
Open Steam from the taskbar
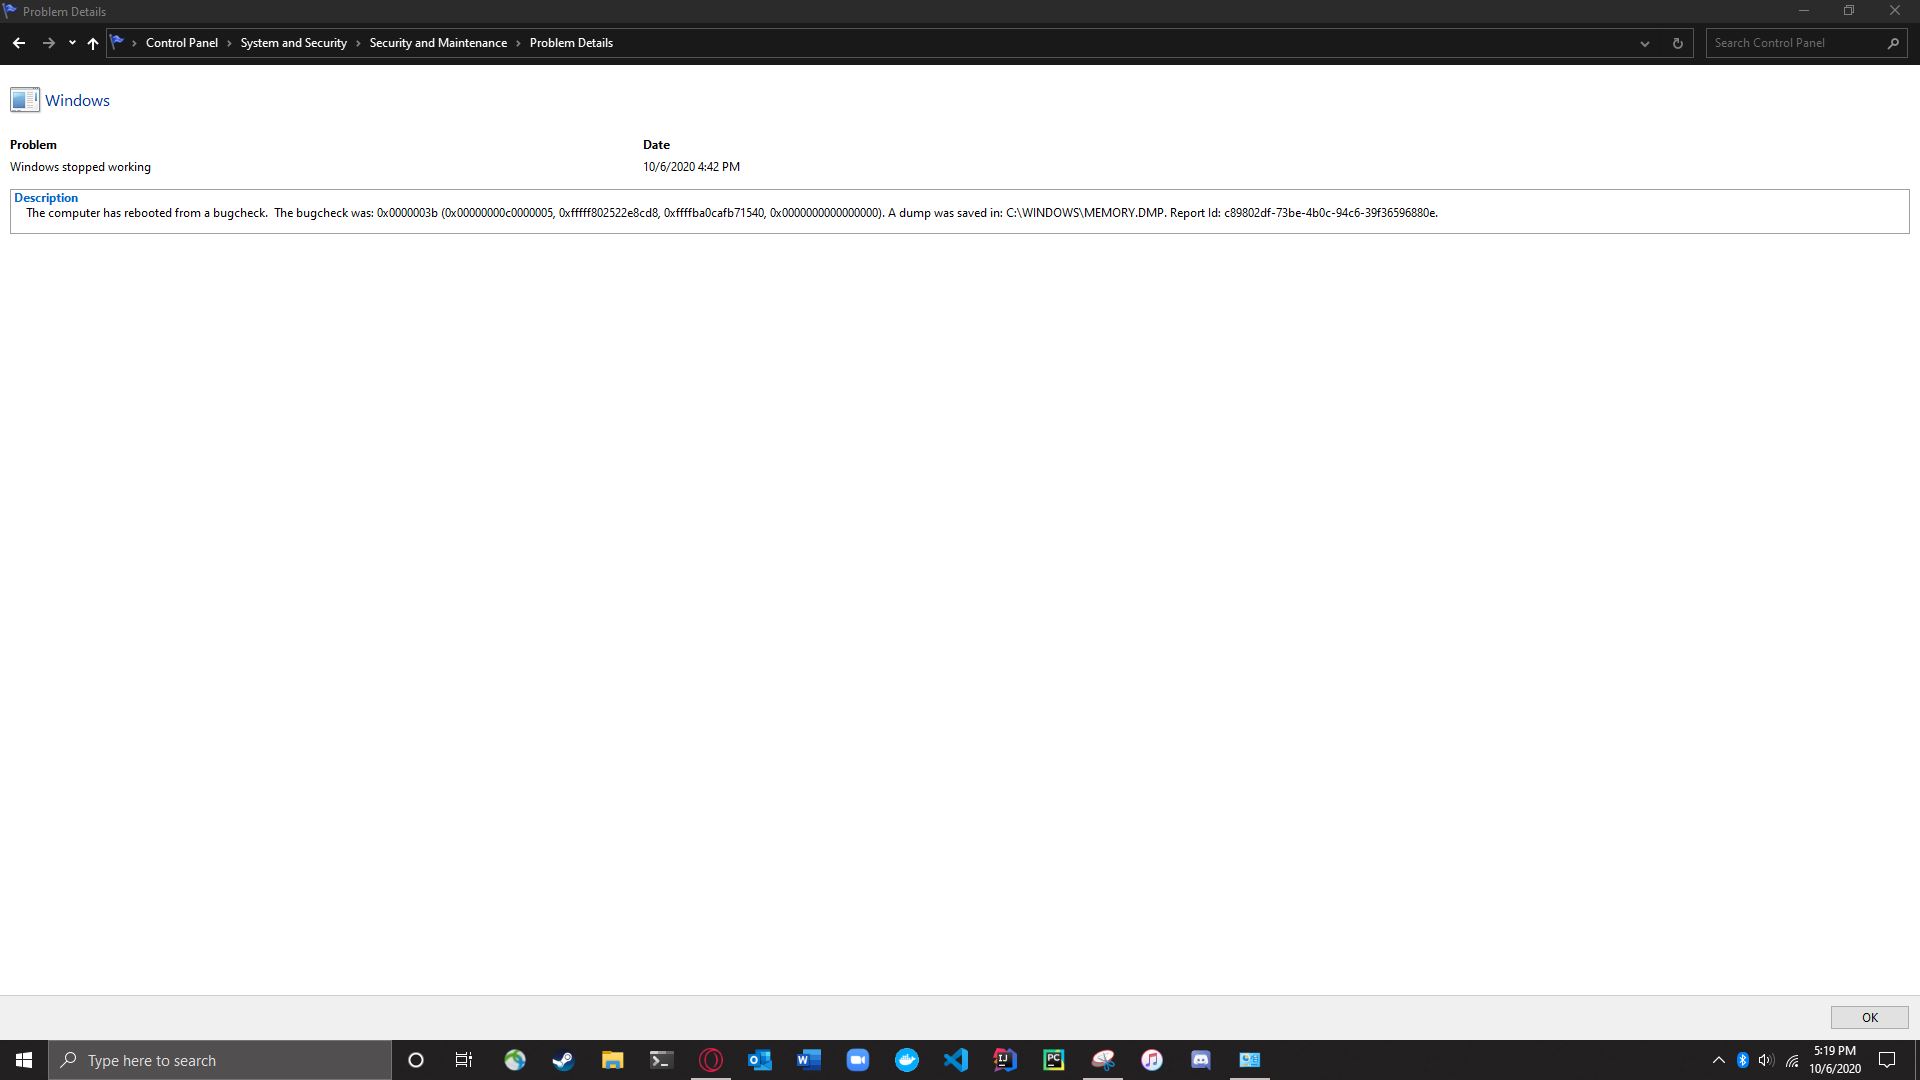(563, 1060)
